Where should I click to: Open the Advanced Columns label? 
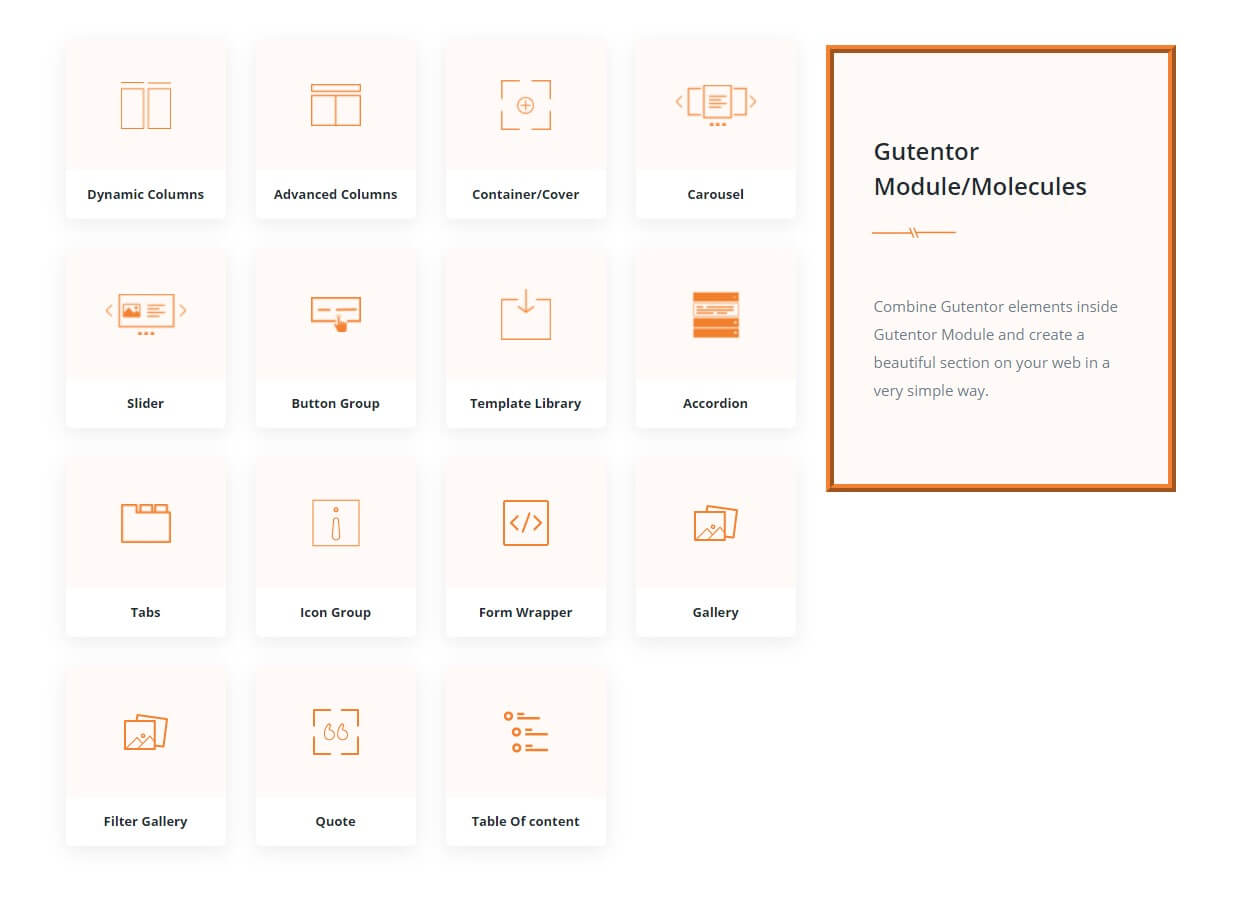[336, 194]
